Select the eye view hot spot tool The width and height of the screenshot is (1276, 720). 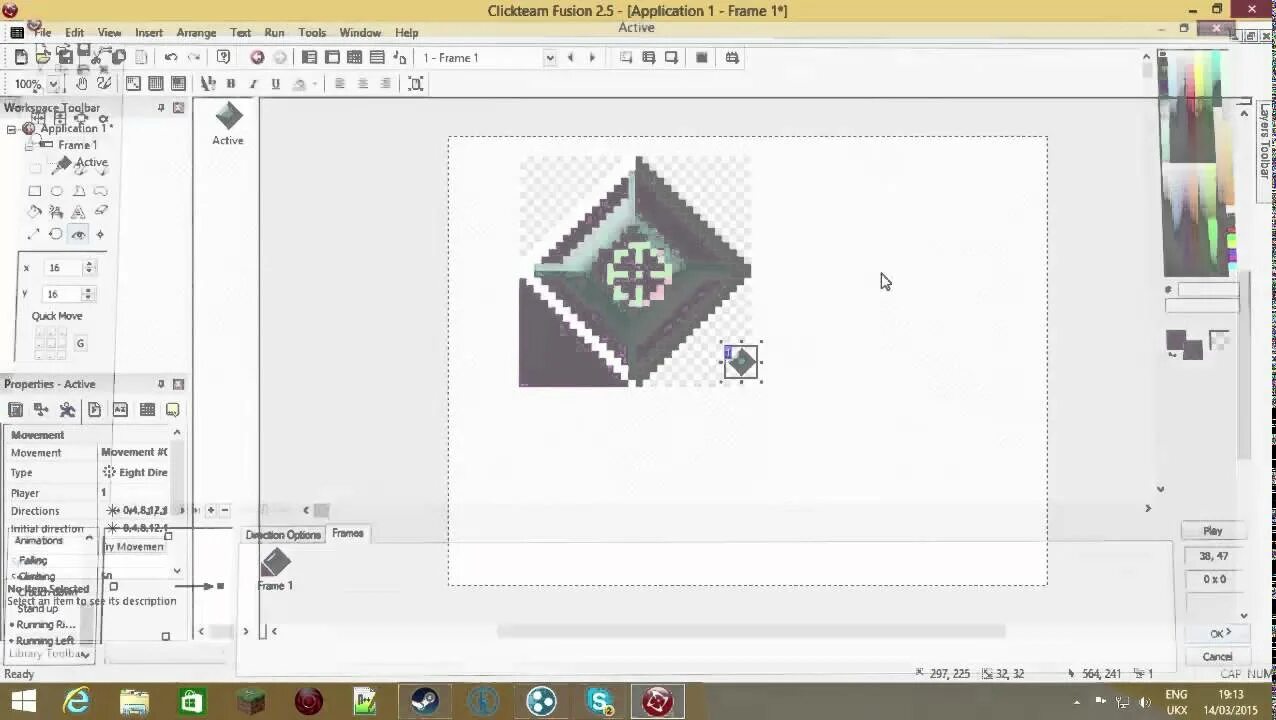(78, 234)
